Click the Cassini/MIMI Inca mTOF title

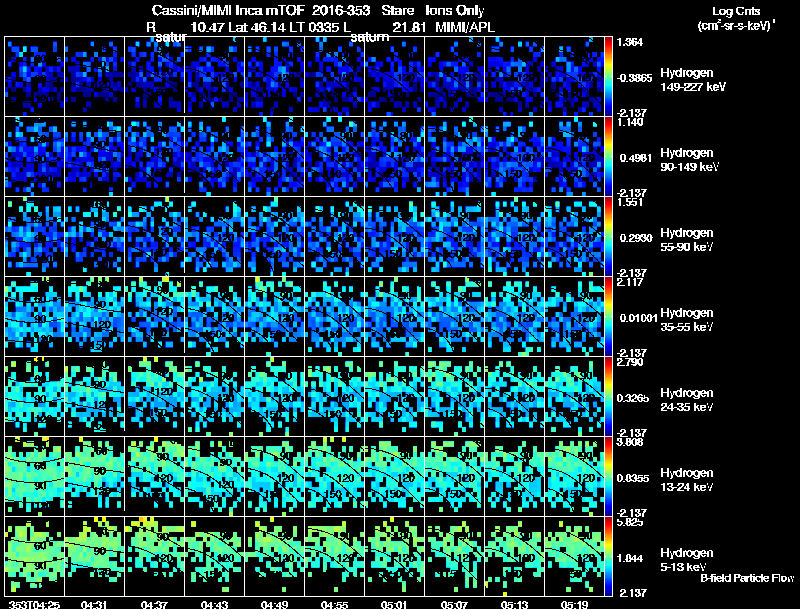[x=228, y=10]
